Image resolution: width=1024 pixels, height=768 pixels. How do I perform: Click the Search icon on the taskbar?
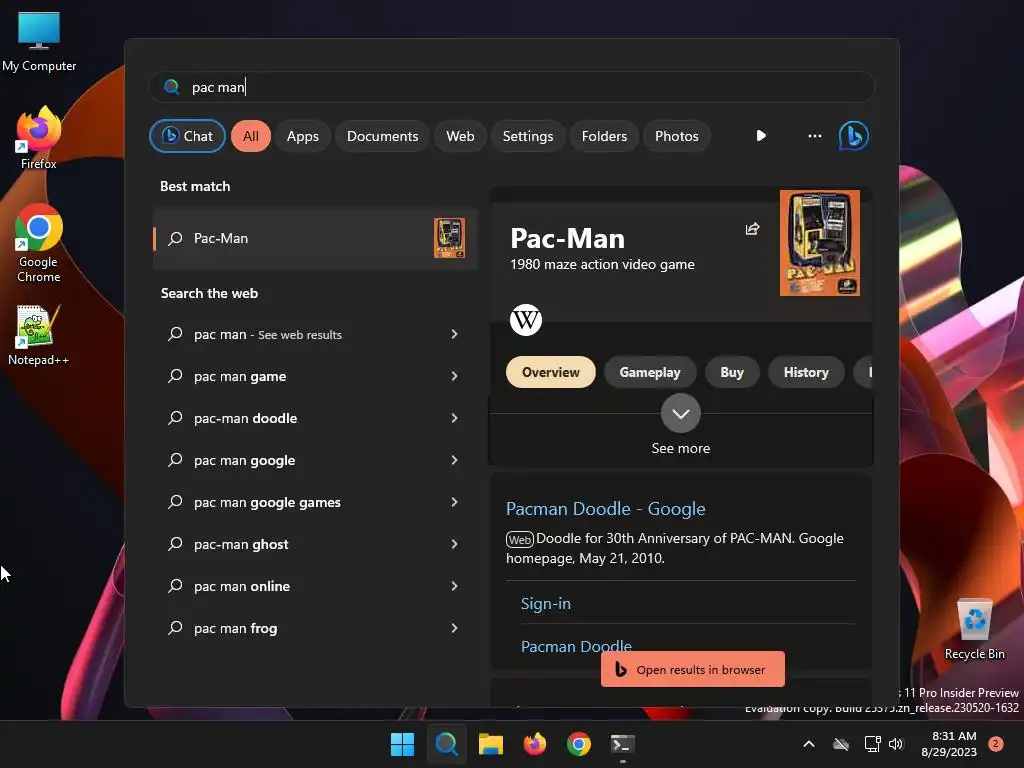tap(447, 744)
